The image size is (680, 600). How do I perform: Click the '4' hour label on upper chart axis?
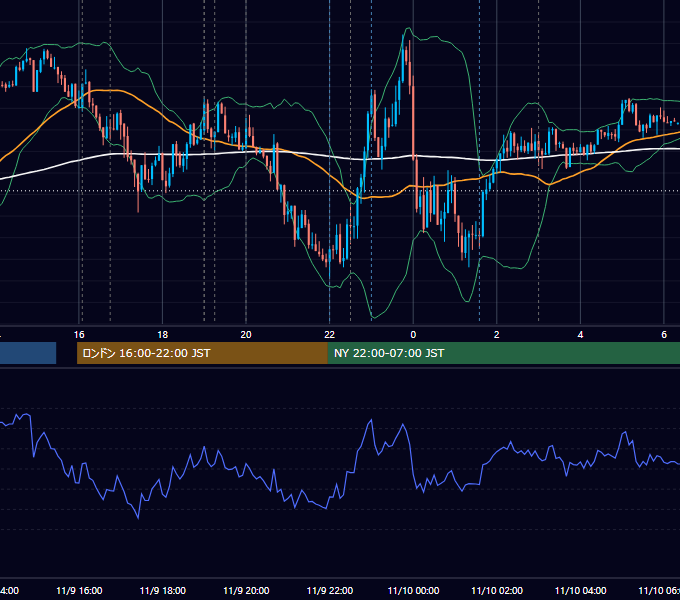click(x=580, y=335)
